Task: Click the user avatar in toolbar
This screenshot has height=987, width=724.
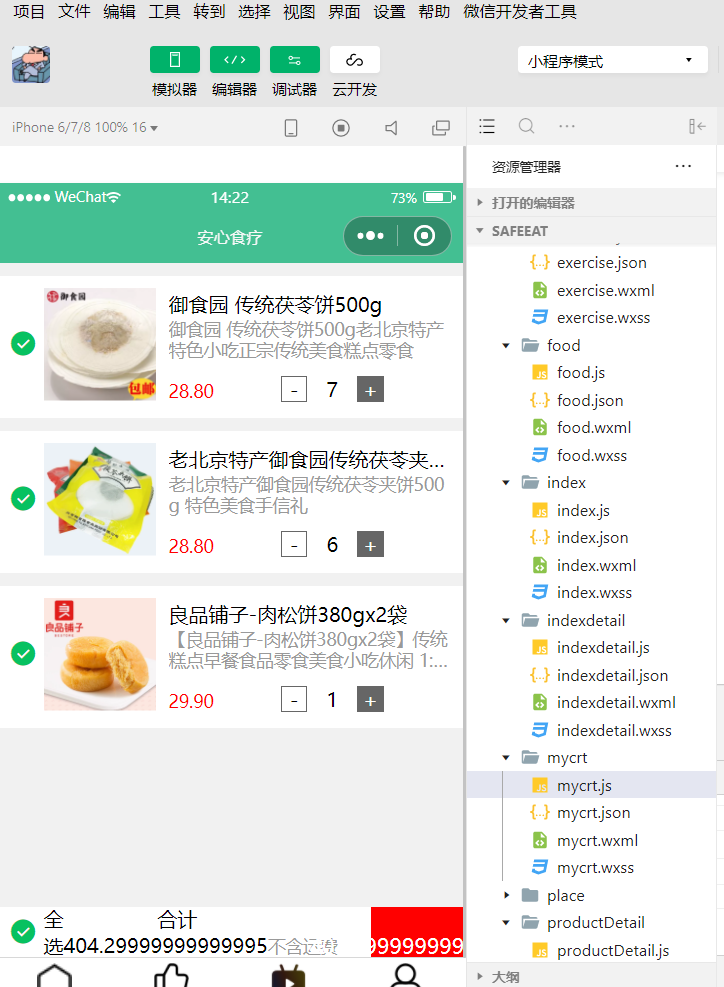Action: tap(31, 64)
